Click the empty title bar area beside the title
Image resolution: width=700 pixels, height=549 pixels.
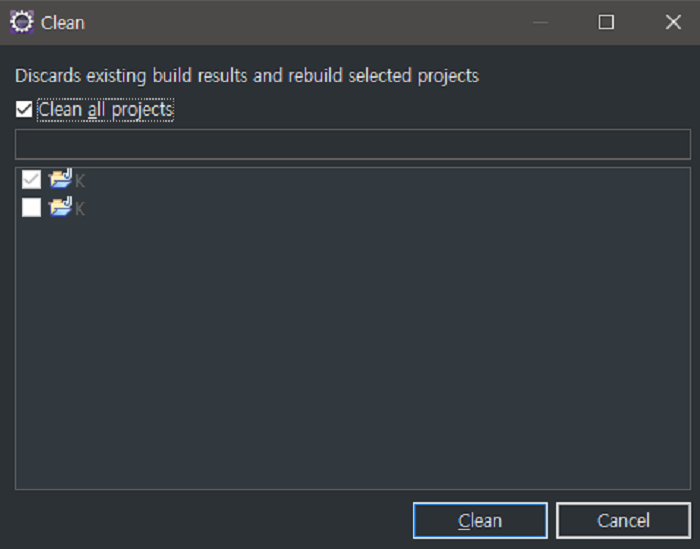pos(300,22)
